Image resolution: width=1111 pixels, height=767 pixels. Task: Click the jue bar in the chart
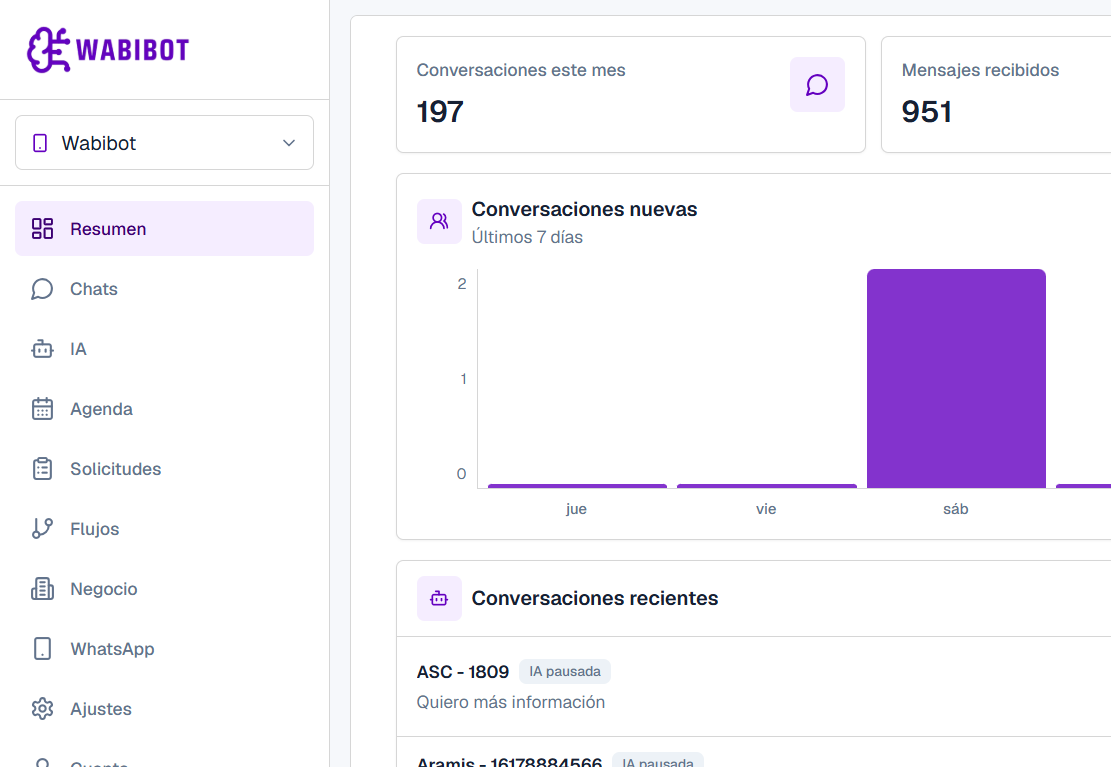(x=577, y=486)
